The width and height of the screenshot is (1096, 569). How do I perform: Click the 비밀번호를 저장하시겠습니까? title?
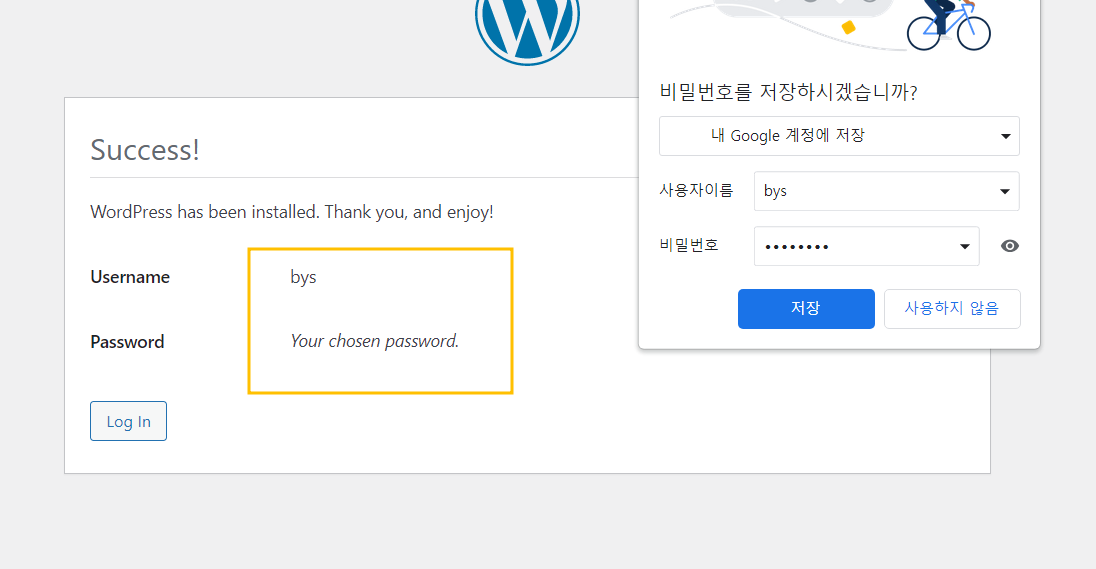(788, 92)
